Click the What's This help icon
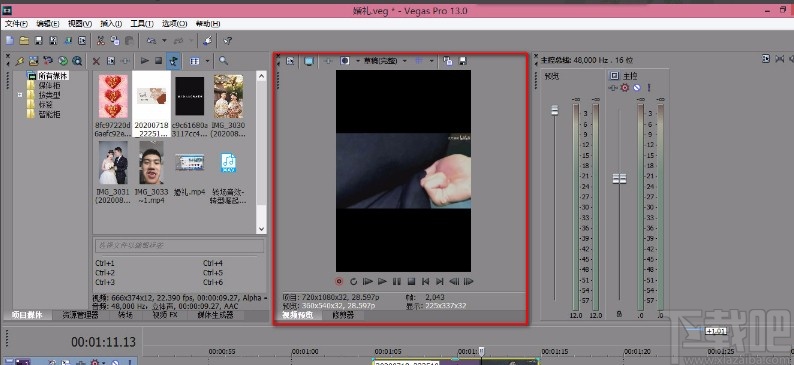 227,40
